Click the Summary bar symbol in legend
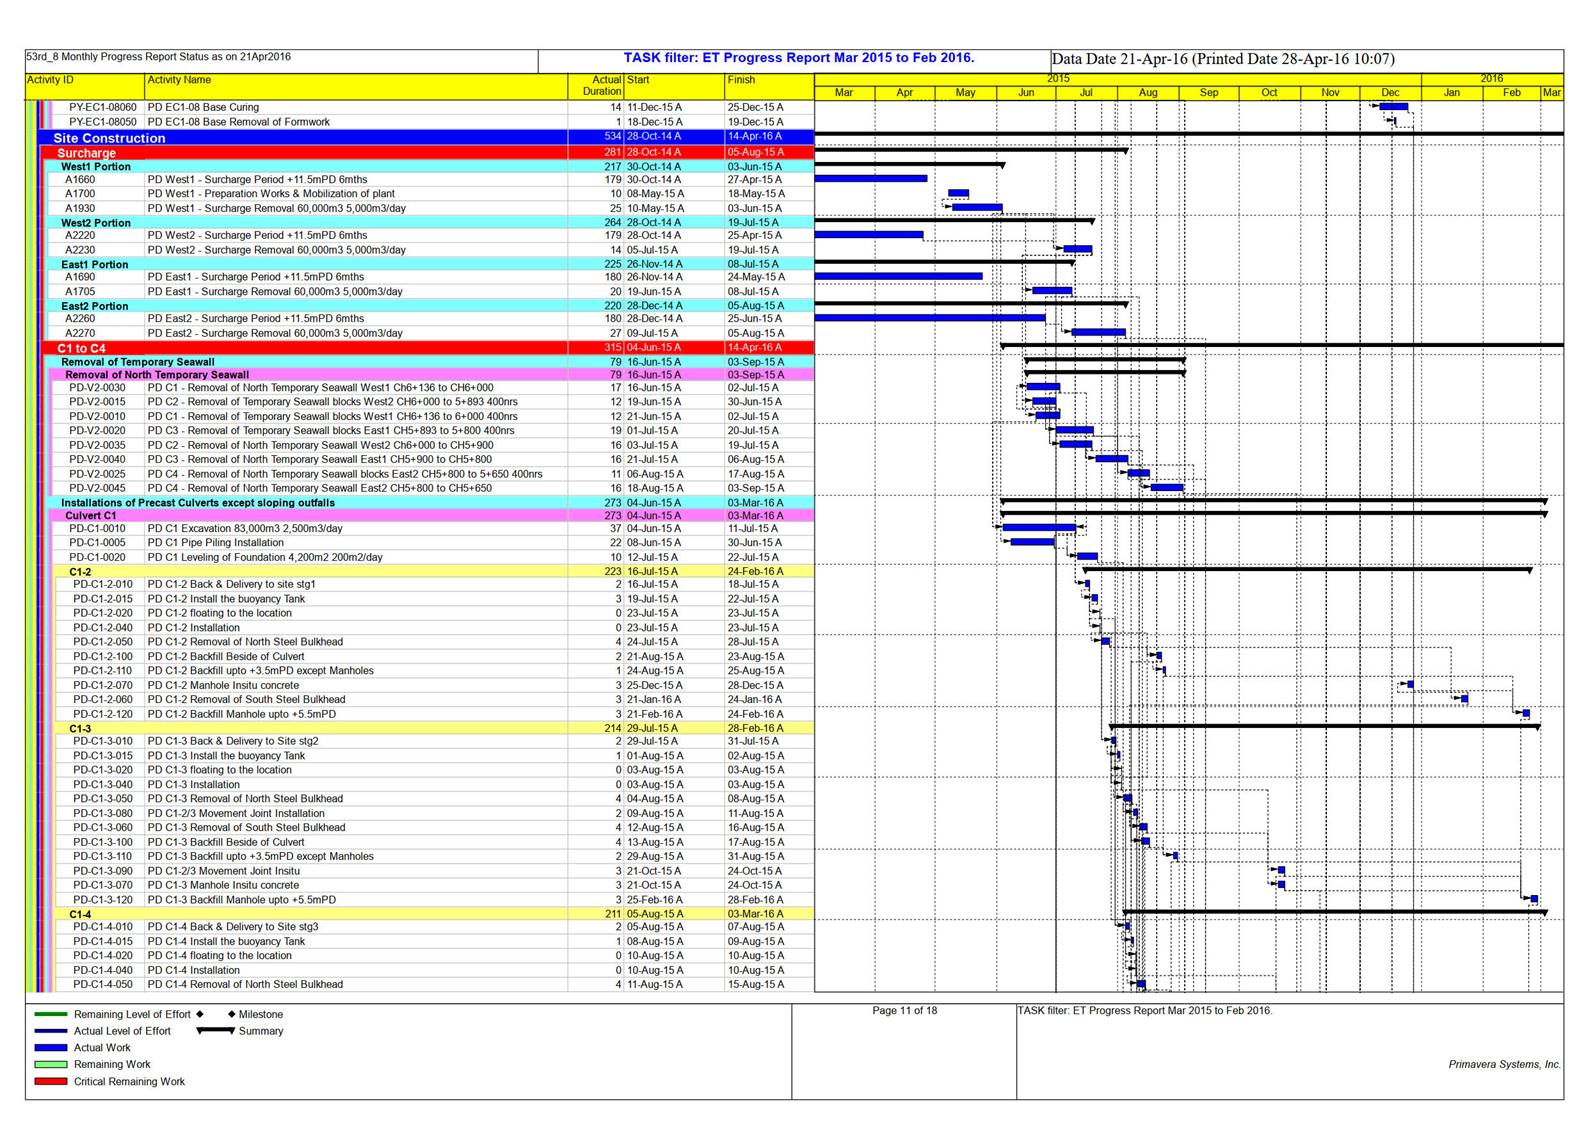The image size is (1588, 1123). click(215, 1031)
